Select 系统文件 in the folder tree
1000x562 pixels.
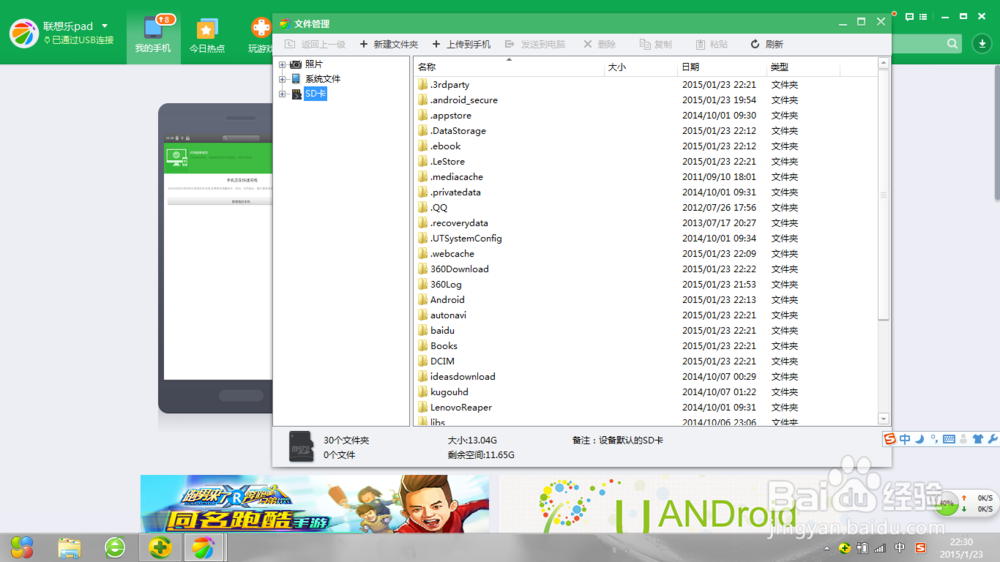click(323, 79)
